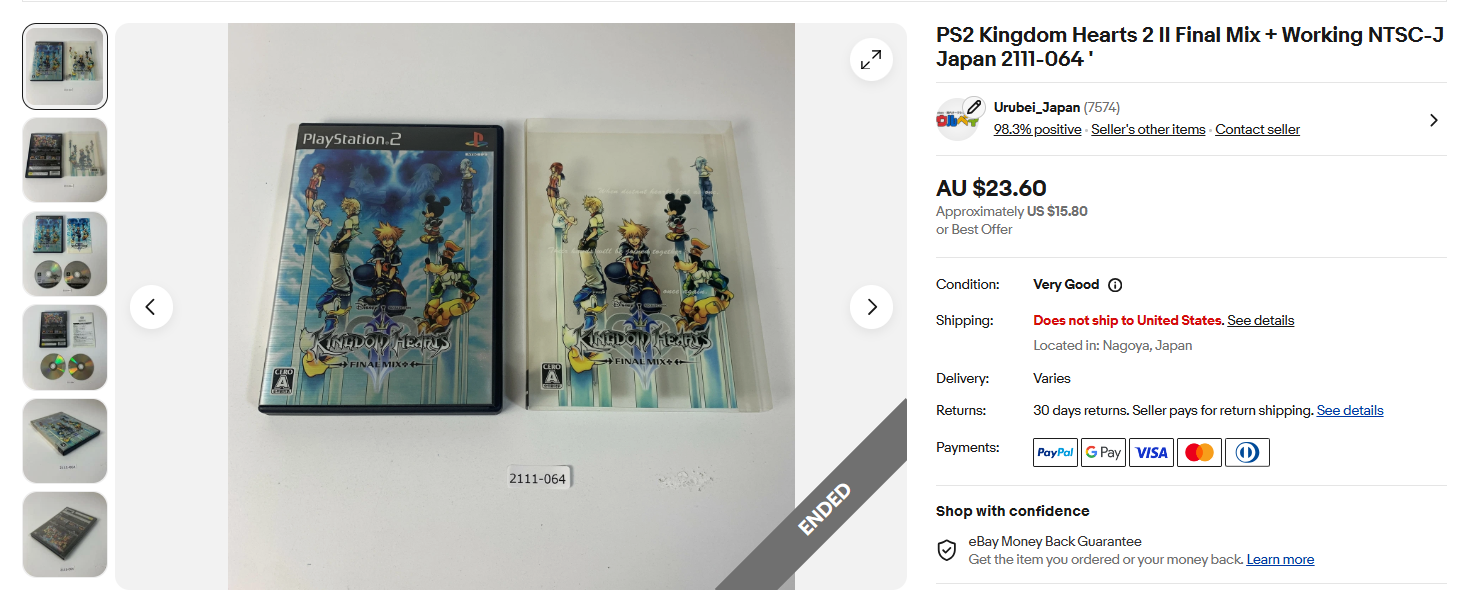Select the second thumbnail showing case back
Screen dimensions: 1457x612
tap(65, 160)
